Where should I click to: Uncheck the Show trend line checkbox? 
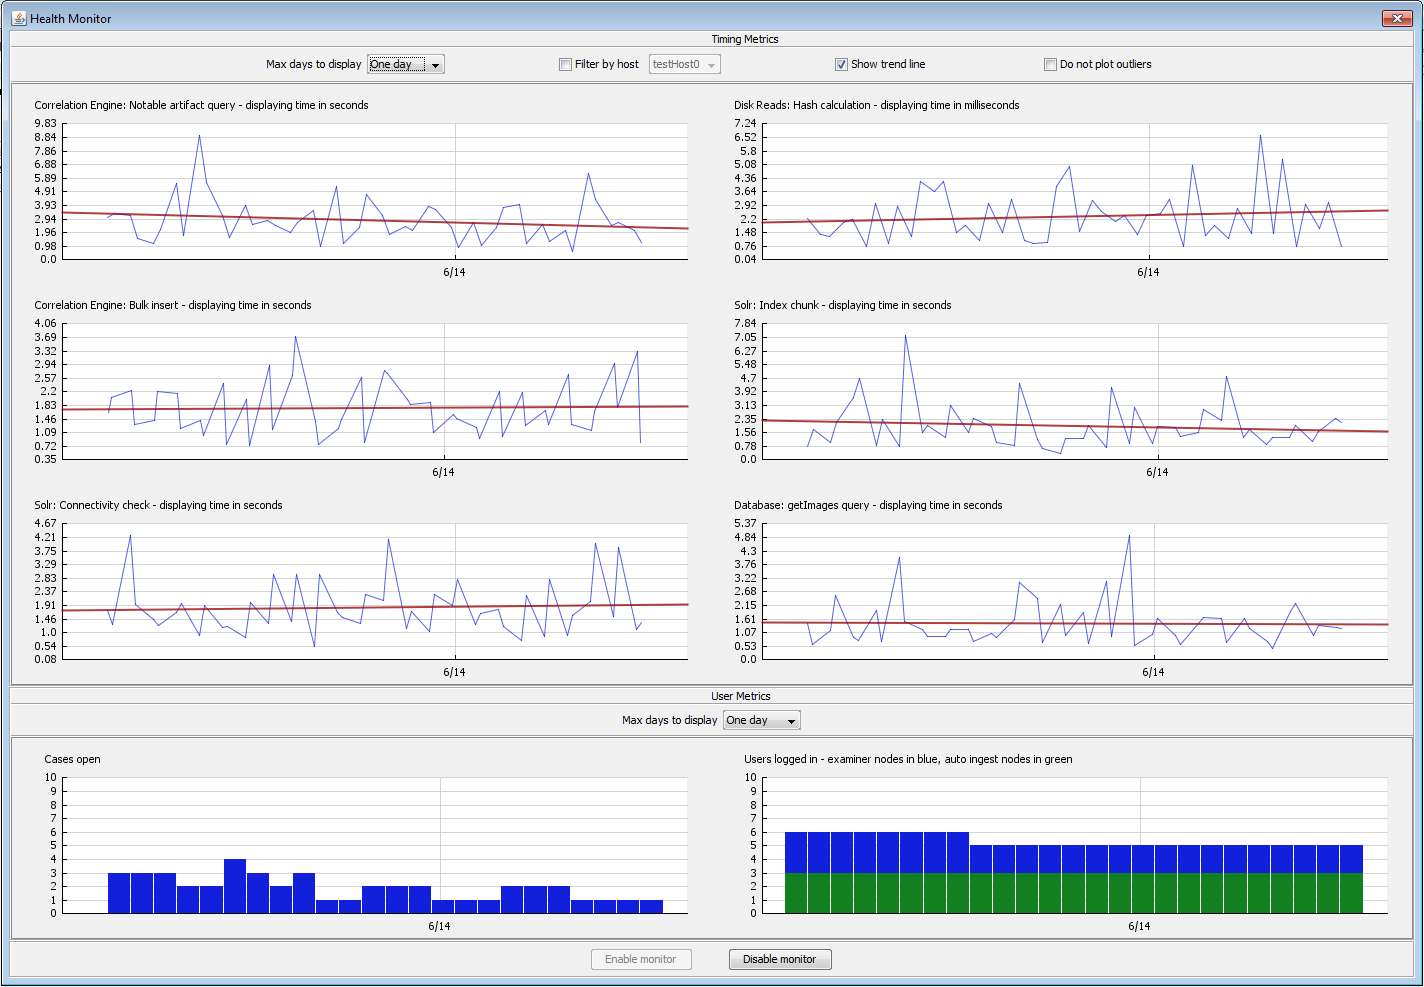coord(841,65)
